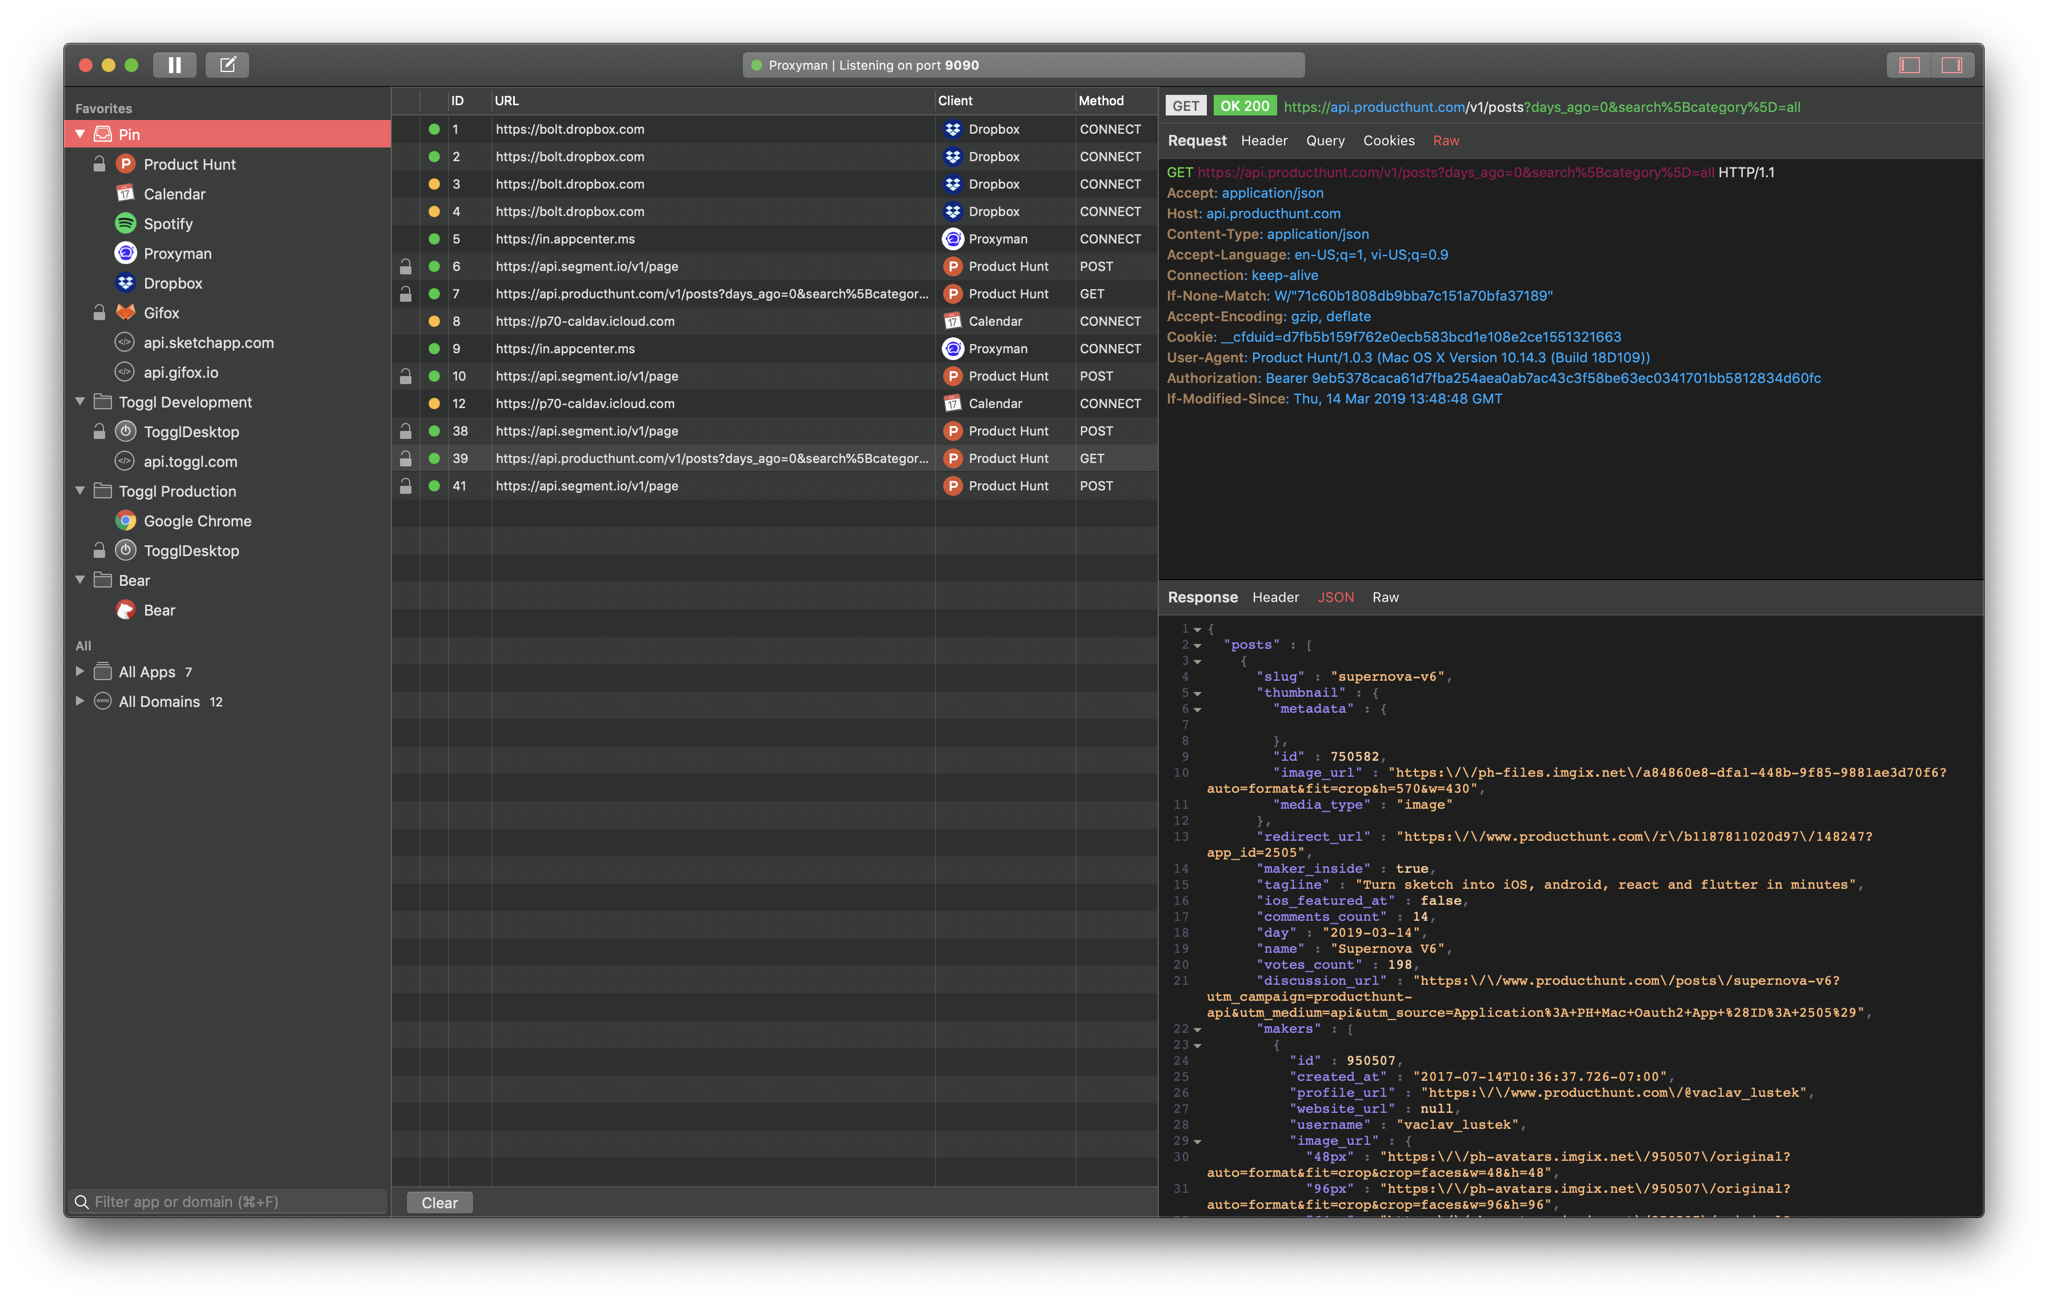Click the search magnifier icon in filter field
This screenshot has width=2048, height=1302.
82,1202
